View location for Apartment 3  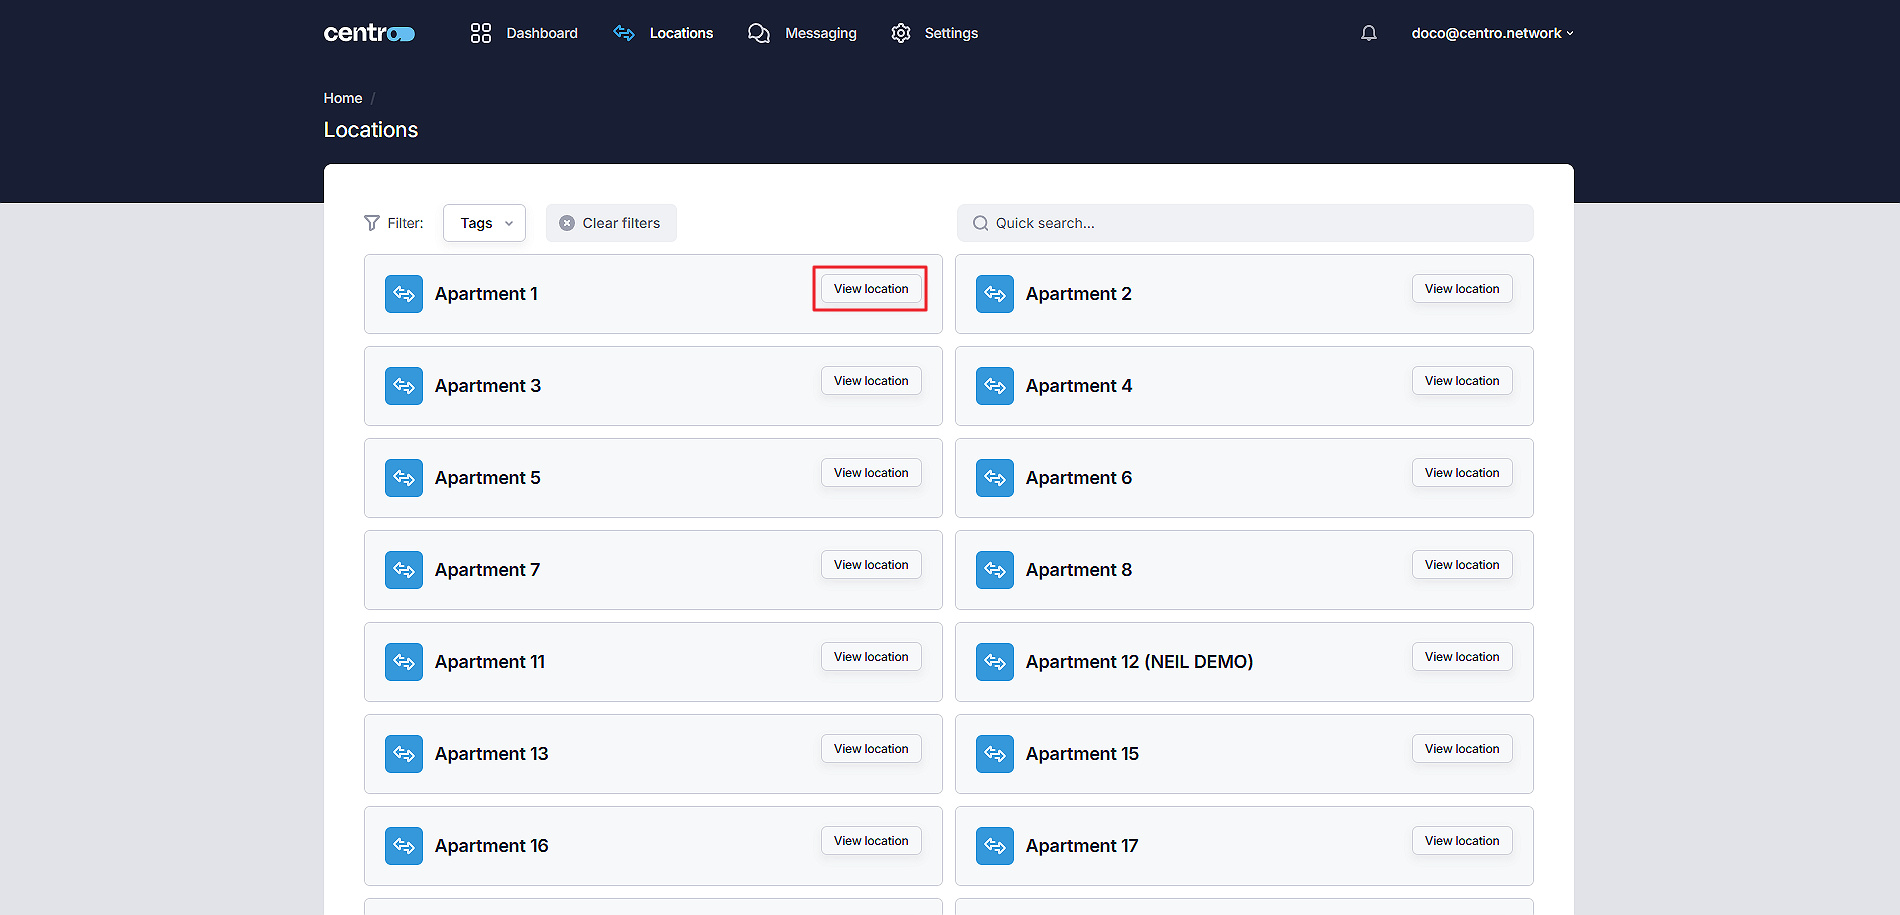click(x=871, y=381)
